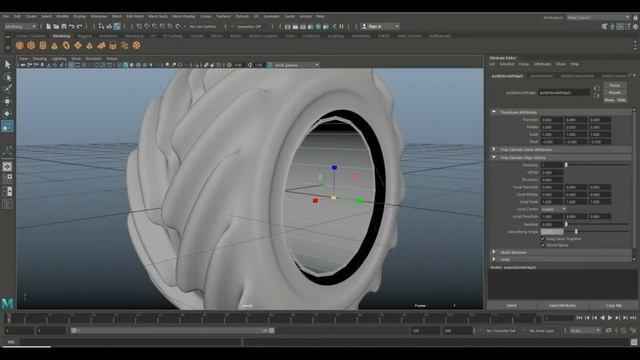Activate the Move tool in toolbox
640x360 pixels.
[7, 101]
